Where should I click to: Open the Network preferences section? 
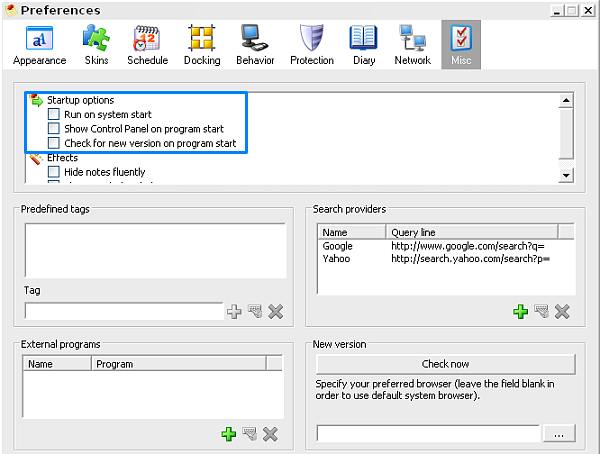point(412,45)
